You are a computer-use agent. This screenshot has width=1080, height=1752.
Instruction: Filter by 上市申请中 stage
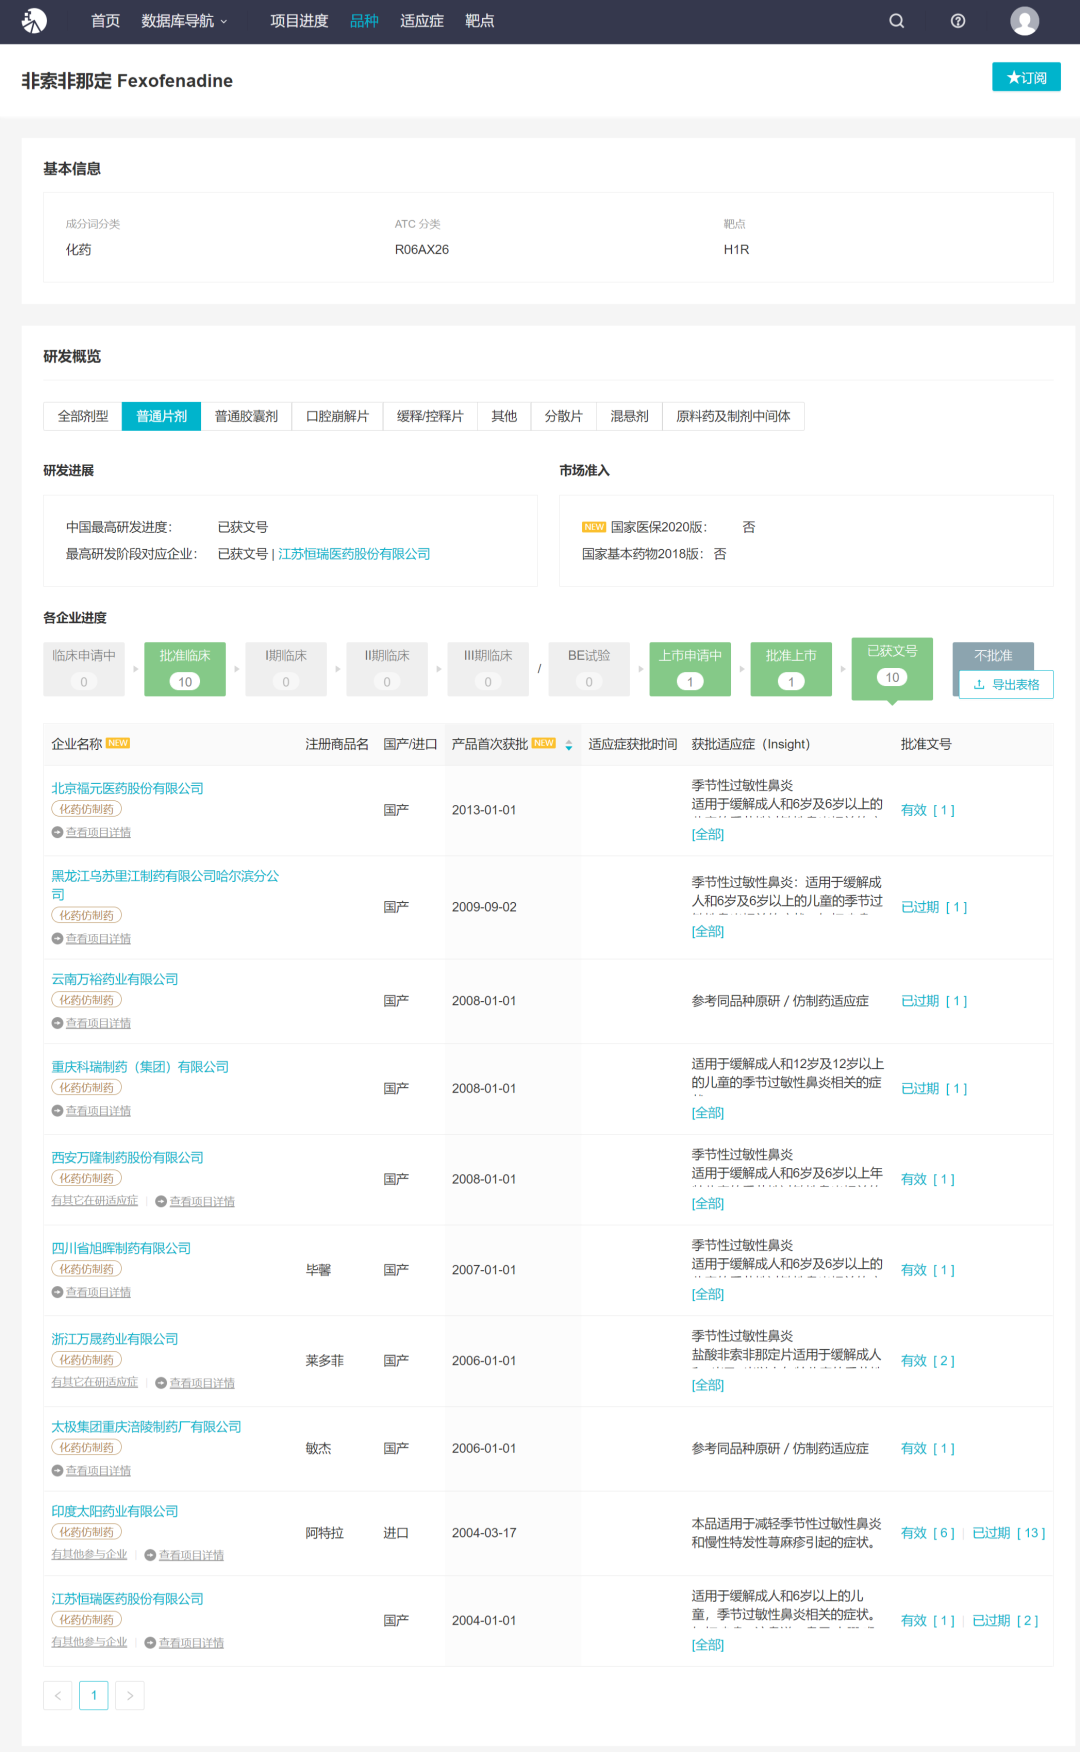coord(690,669)
